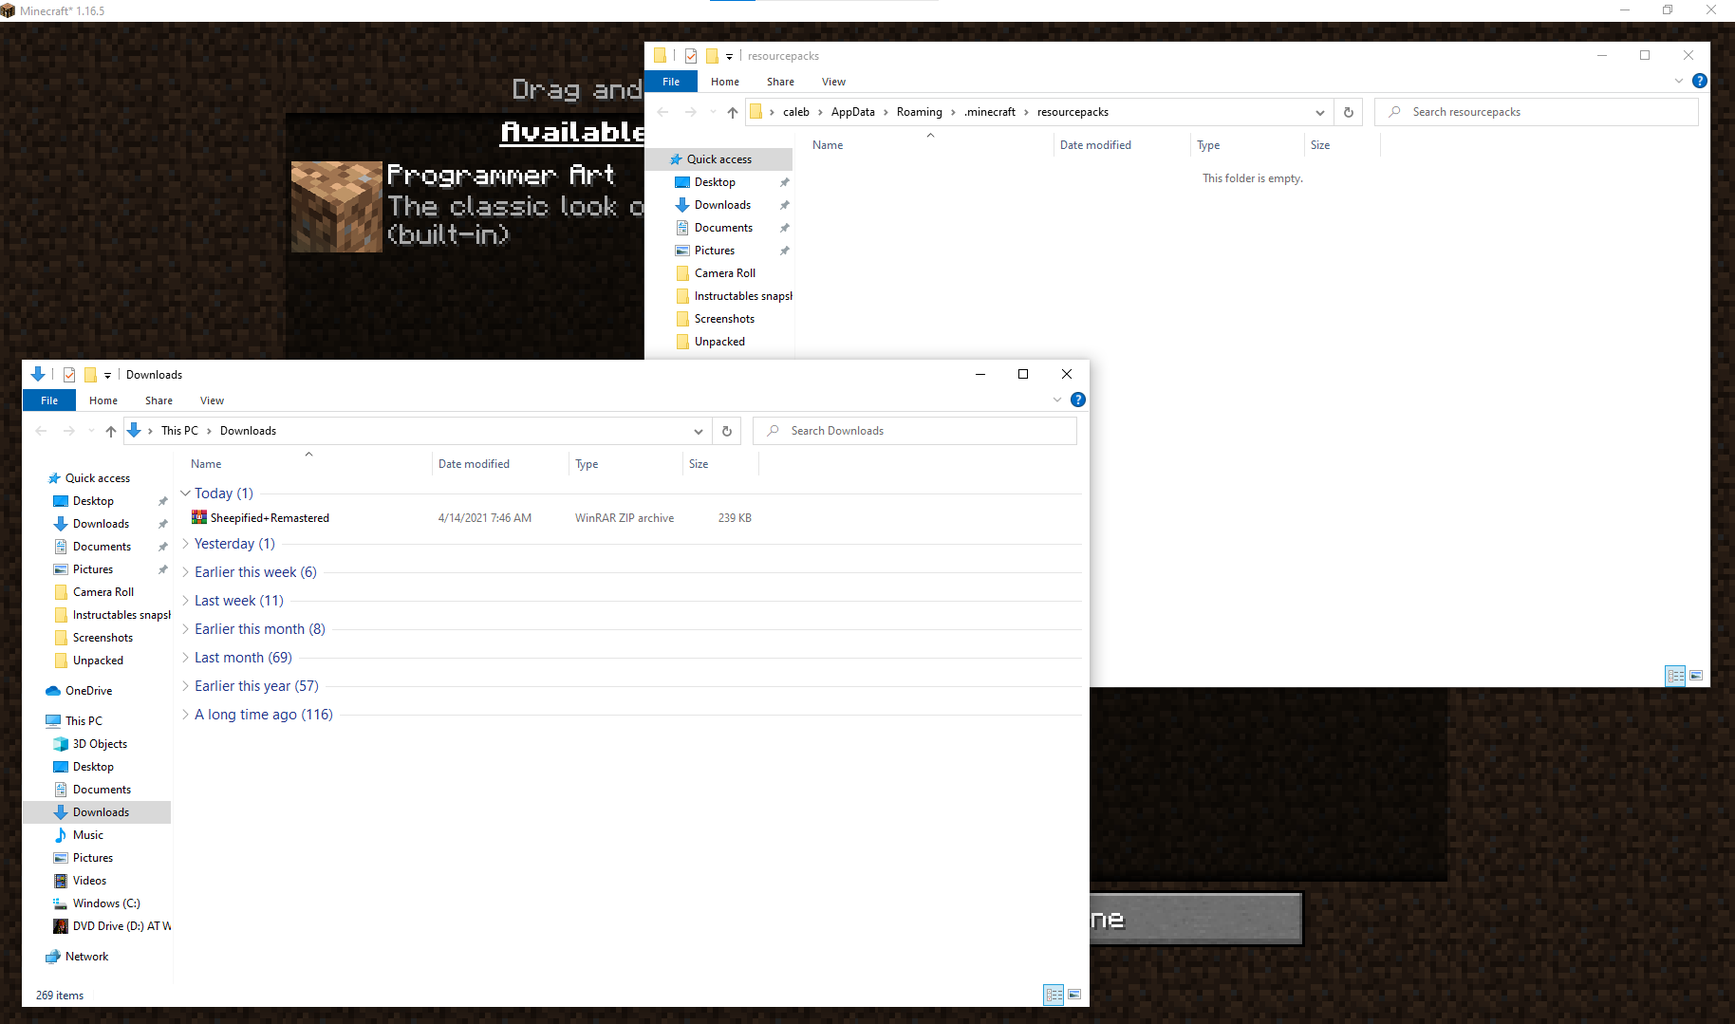Select the Sheepified+Remastered ZIP archive

[x=260, y=517]
